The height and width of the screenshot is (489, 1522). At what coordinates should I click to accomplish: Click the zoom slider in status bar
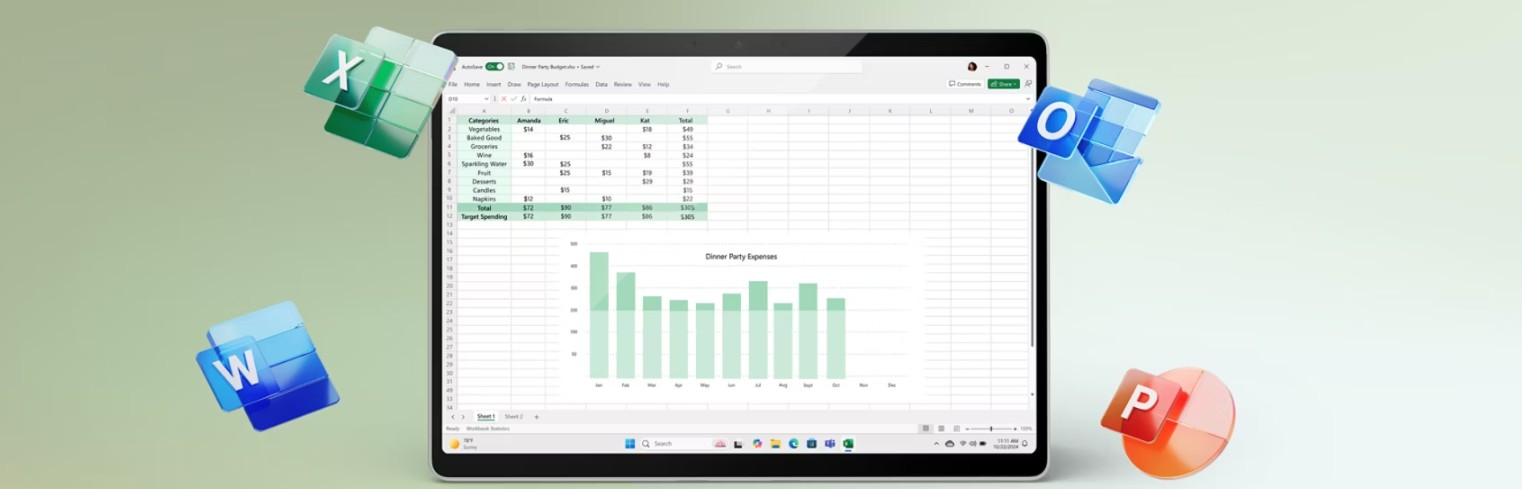tap(991, 429)
